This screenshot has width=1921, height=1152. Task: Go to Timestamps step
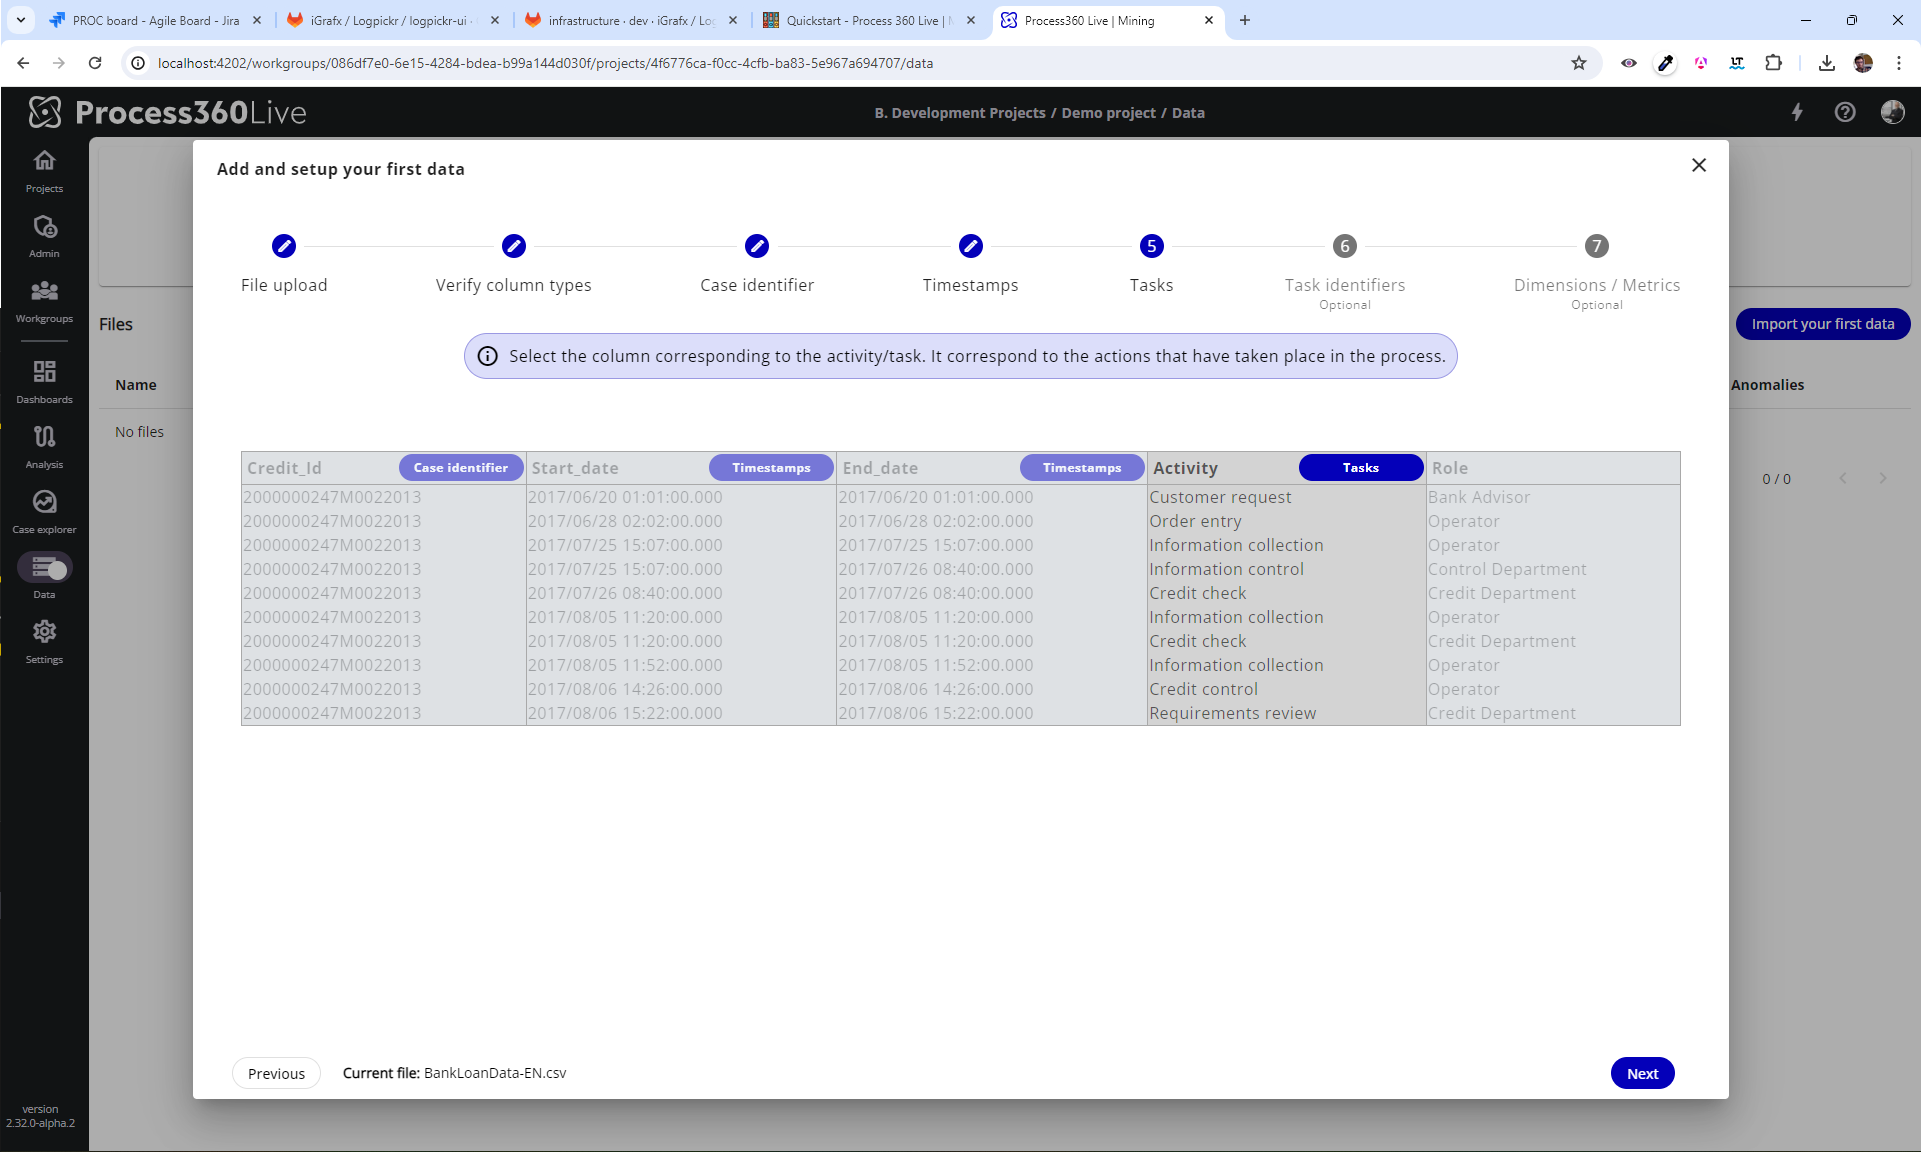click(x=971, y=265)
